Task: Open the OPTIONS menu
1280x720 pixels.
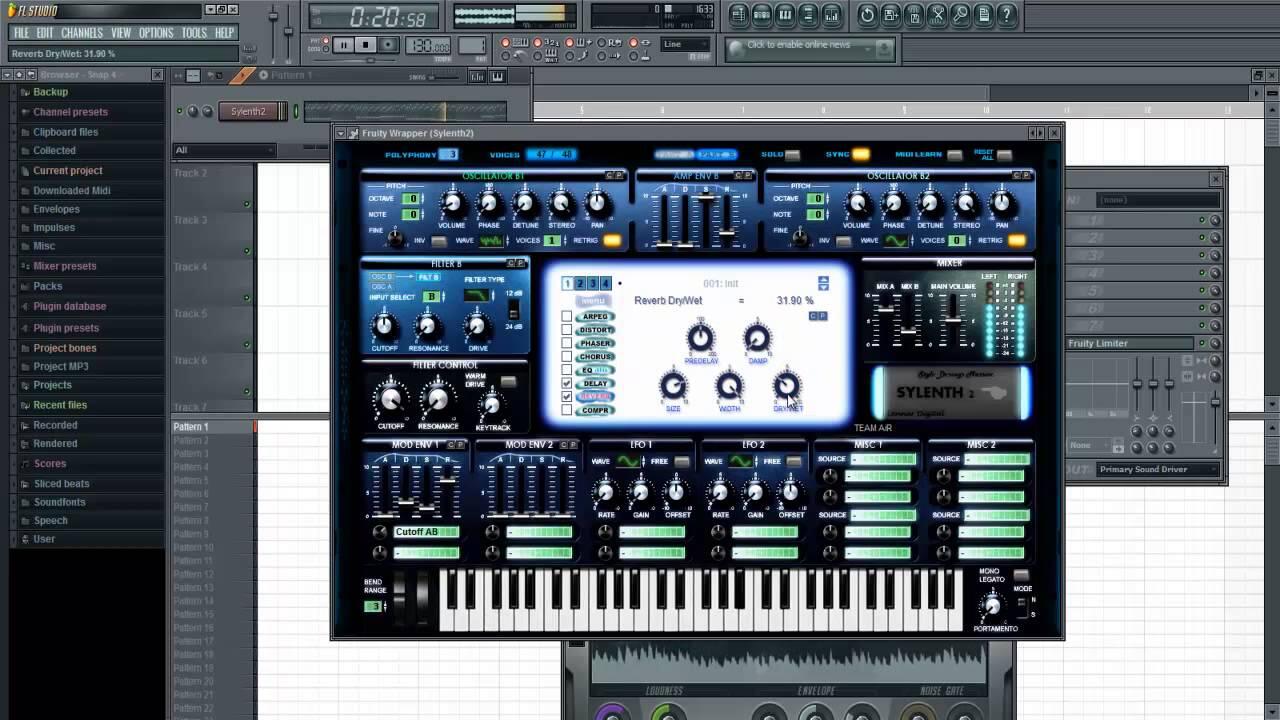Action: [x=156, y=33]
